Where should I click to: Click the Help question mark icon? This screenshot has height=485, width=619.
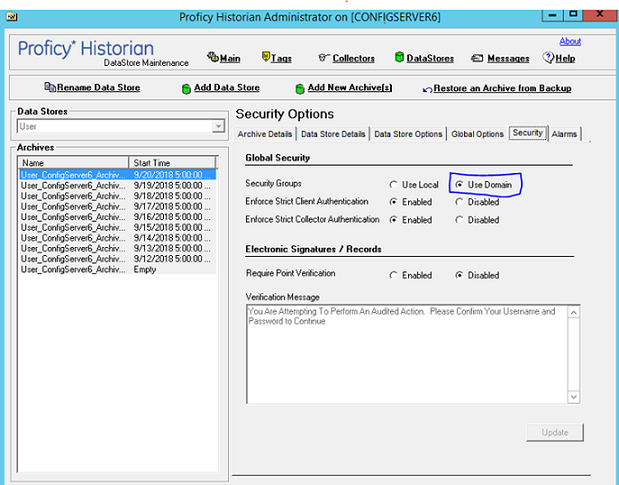point(548,57)
